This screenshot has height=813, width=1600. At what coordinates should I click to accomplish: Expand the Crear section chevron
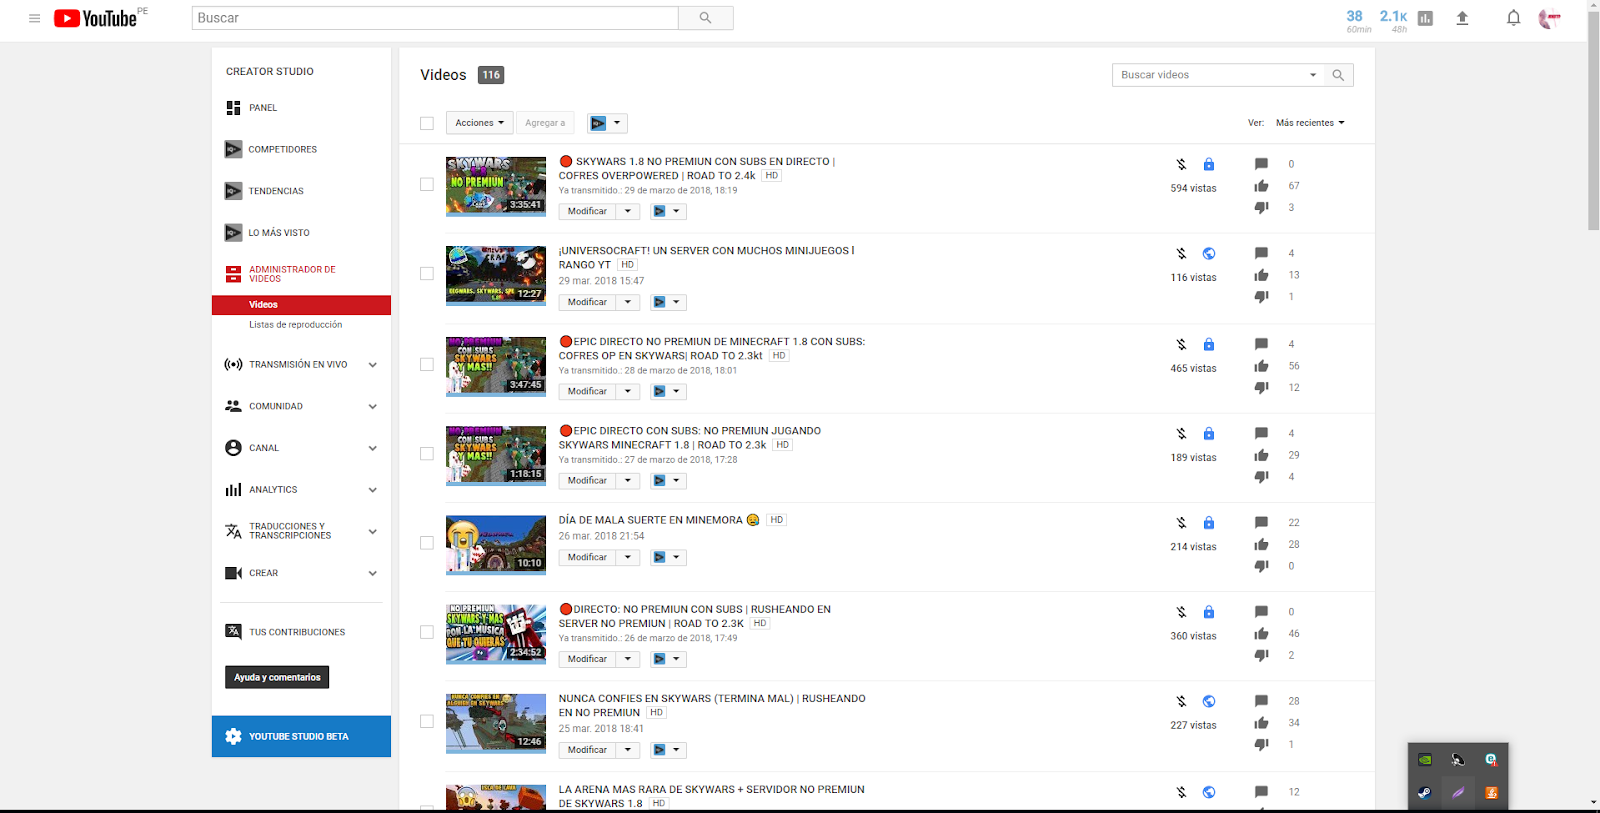tap(372, 574)
